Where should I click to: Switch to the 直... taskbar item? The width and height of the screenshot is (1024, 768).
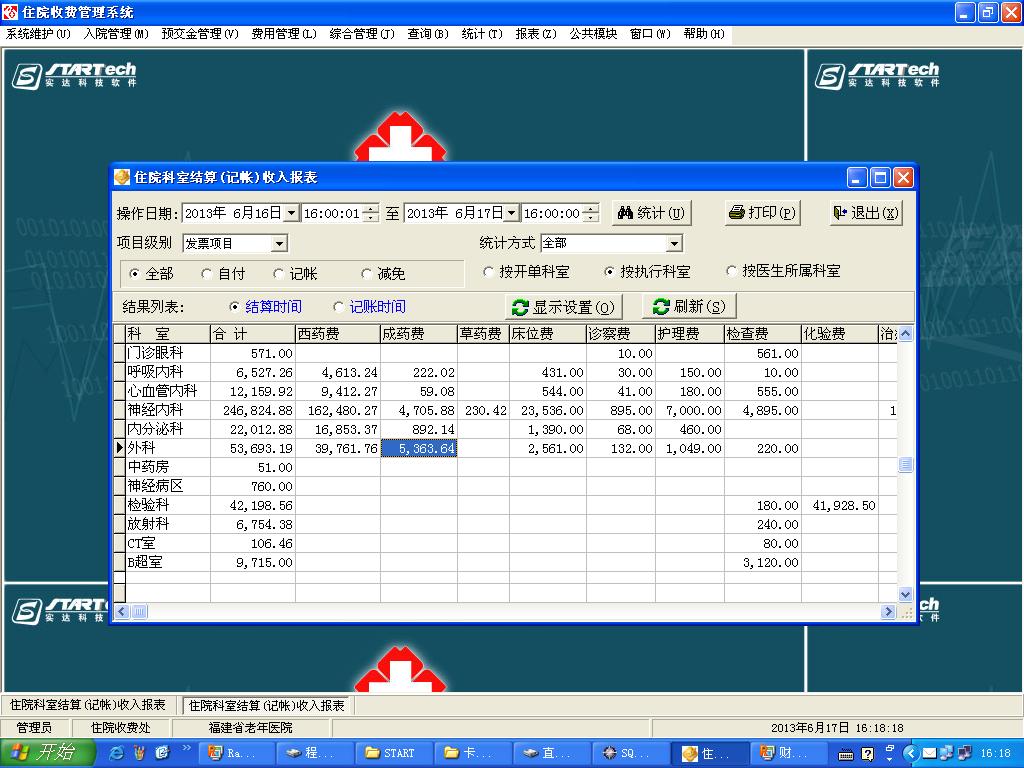552,753
